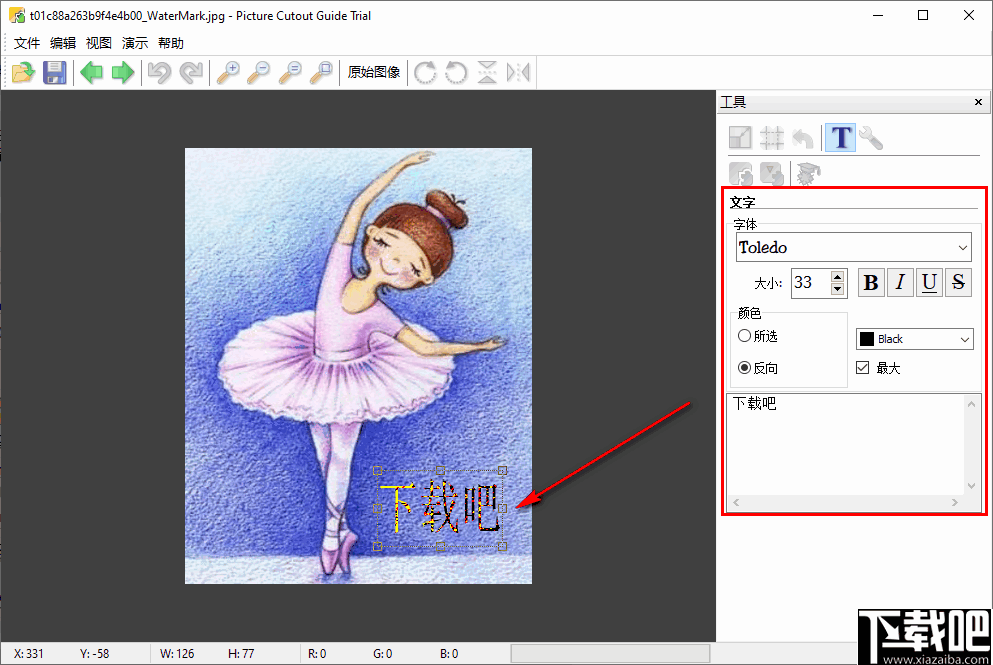Flip the image horizontally
Screen dimensions: 993x665
518,72
